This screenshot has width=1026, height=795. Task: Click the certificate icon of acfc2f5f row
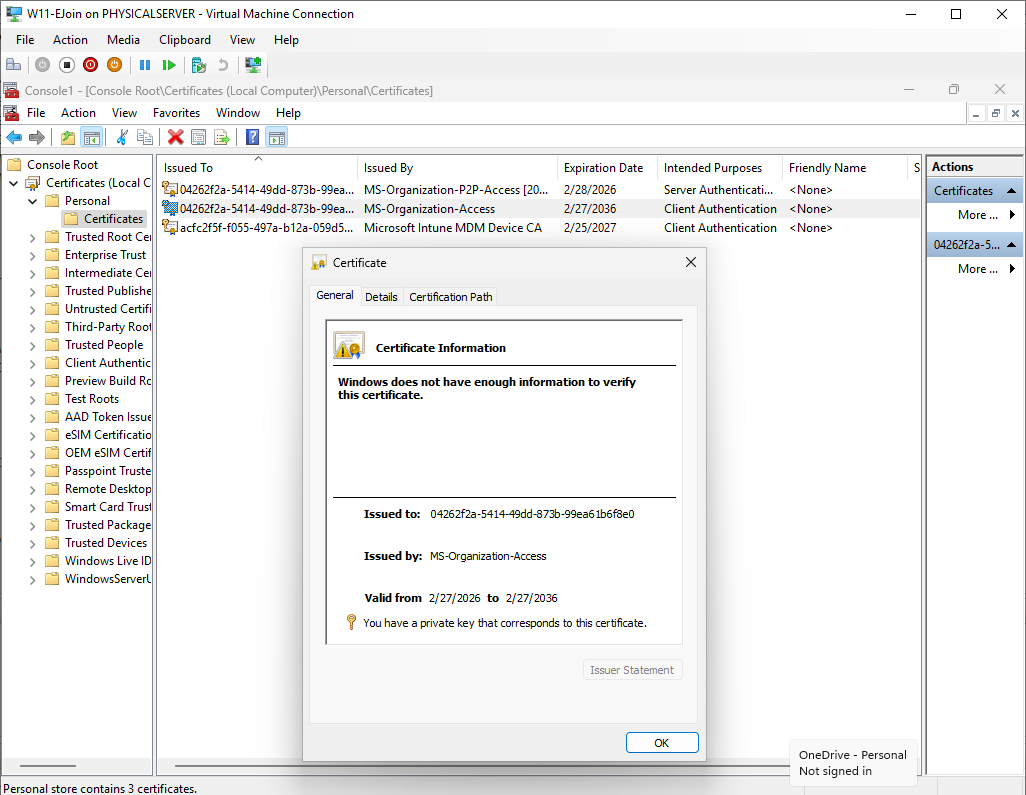point(169,228)
